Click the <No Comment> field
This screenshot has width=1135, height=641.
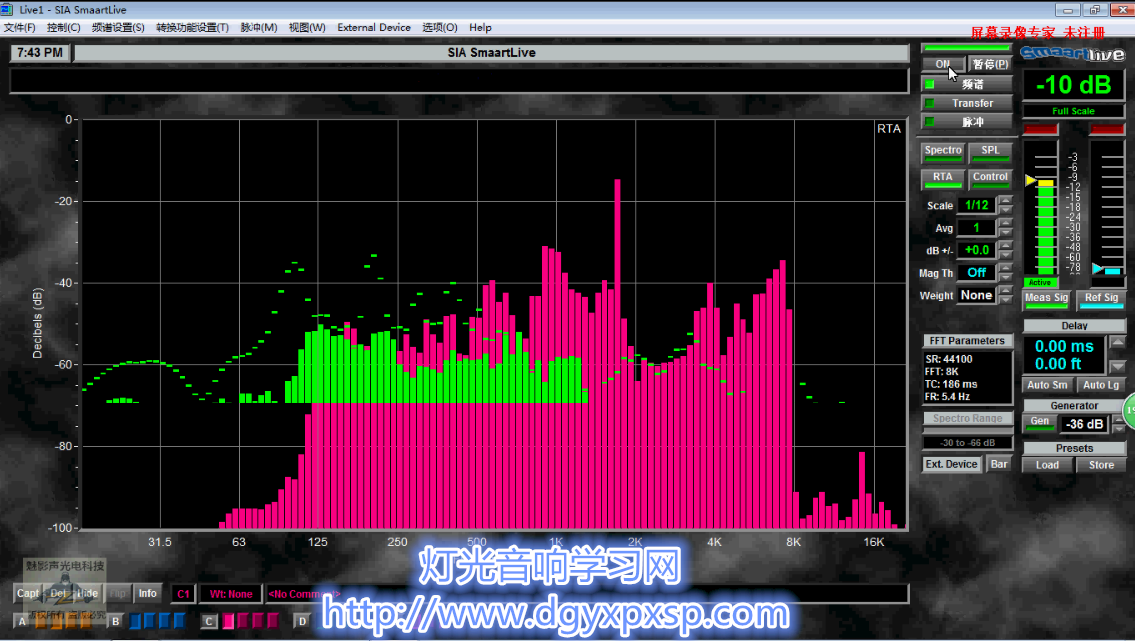click(x=586, y=594)
